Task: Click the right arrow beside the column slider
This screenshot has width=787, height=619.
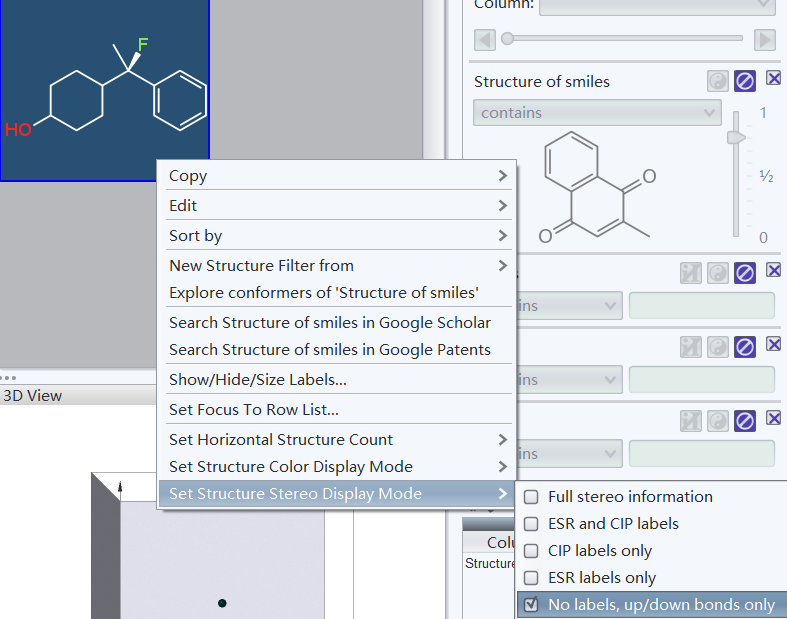Action: [x=765, y=39]
